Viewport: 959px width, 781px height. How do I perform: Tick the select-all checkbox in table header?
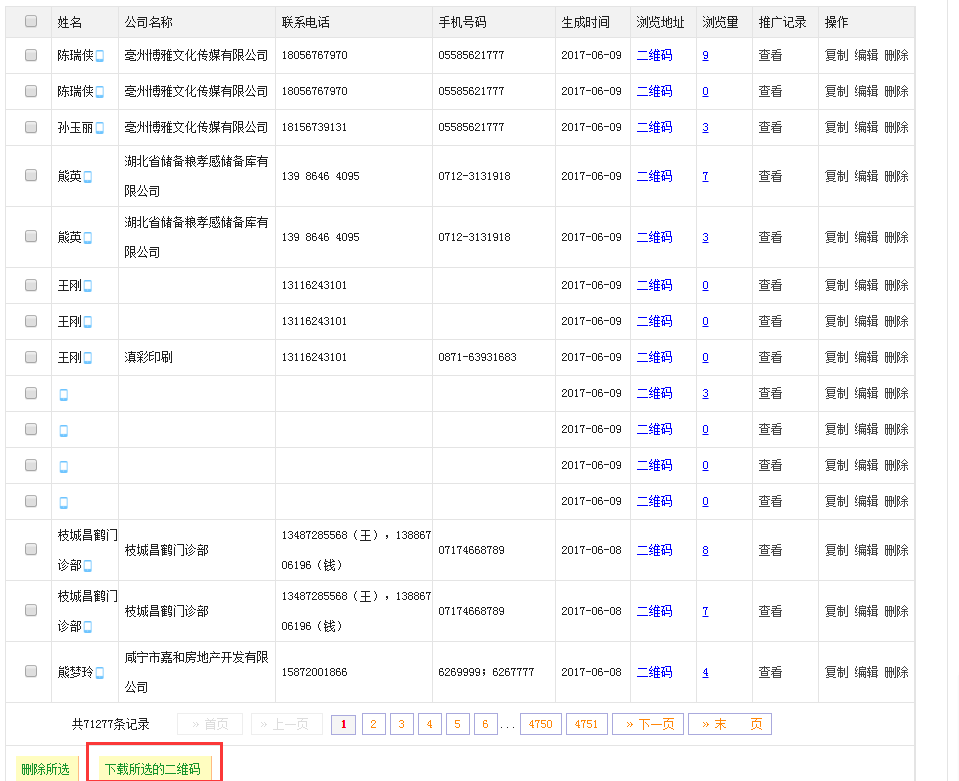(x=31, y=22)
